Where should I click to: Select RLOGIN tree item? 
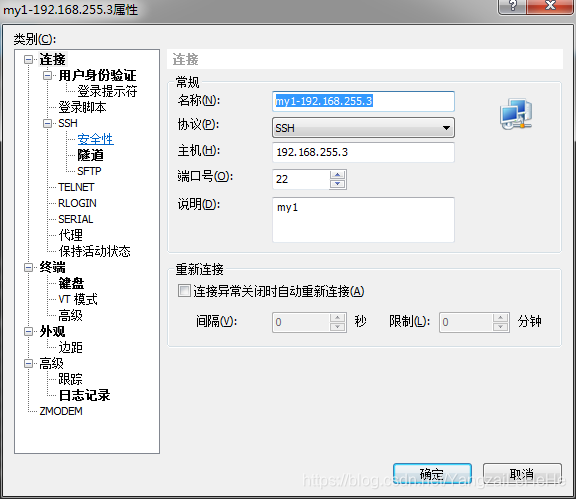[77, 203]
